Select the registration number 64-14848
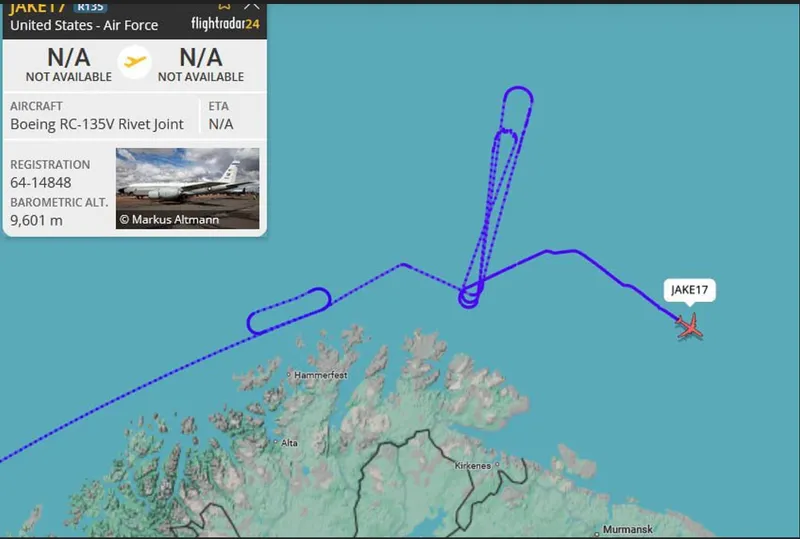The width and height of the screenshot is (800, 539). [x=41, y=183]
